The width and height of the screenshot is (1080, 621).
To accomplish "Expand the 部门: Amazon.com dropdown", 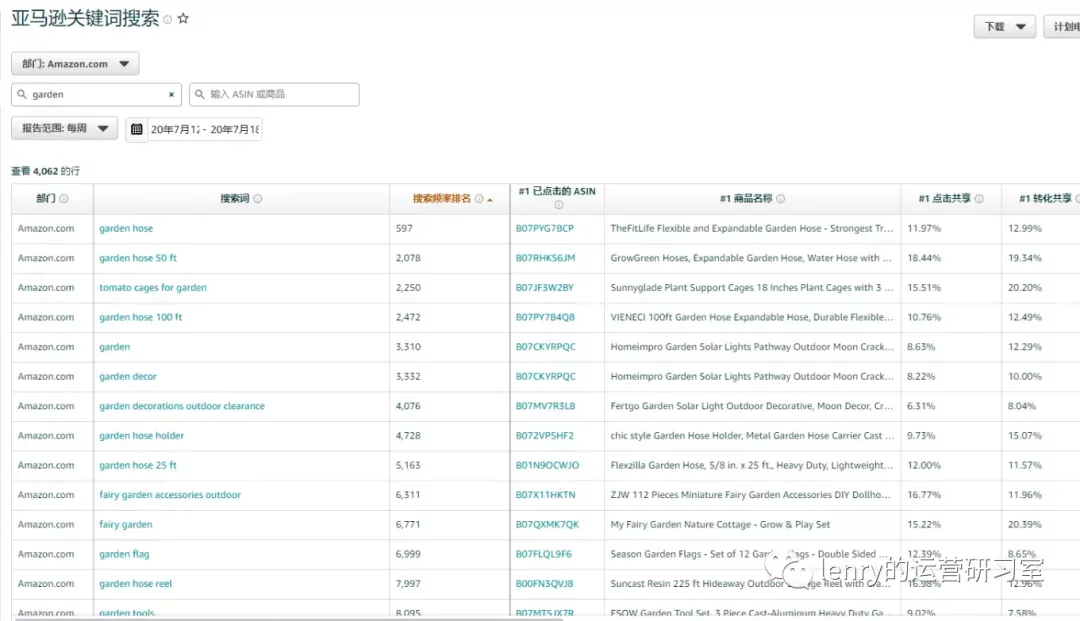I will click(x=75, y=63).
